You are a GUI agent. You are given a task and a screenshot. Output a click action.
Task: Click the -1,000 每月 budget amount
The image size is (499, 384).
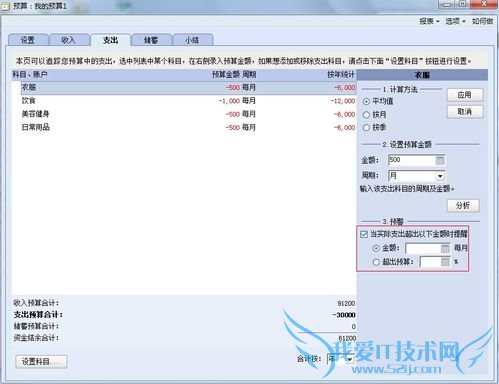click(x=237, y=101)
